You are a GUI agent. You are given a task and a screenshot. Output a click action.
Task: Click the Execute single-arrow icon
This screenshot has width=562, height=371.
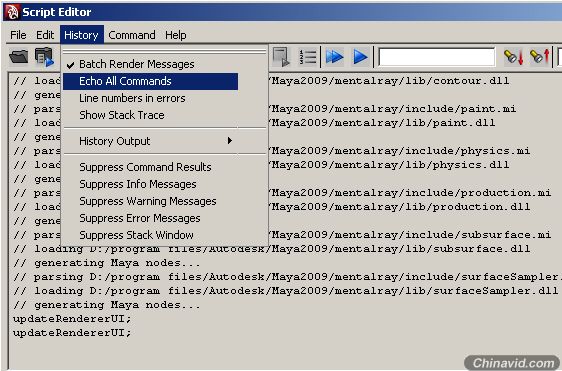(x=360, y=57)
